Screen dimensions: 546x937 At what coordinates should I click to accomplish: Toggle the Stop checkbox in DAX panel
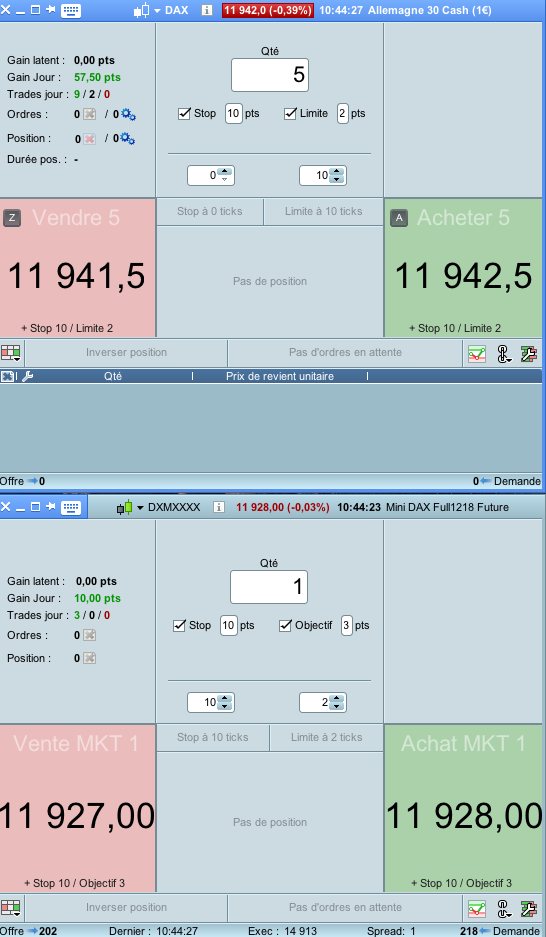[185, 114]
